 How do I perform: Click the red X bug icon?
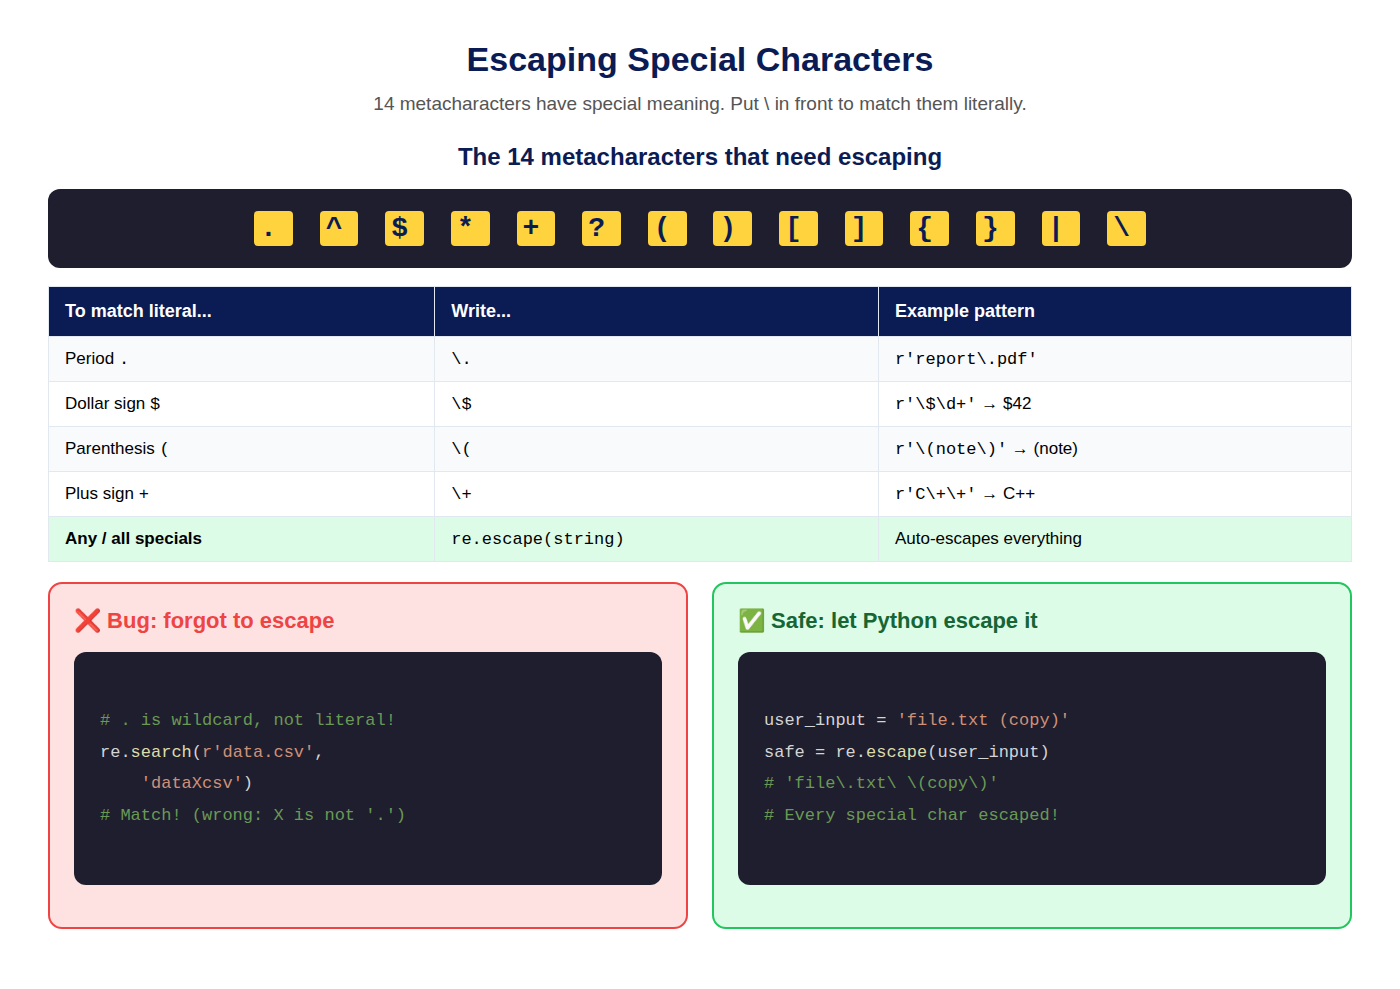[88, 621]
